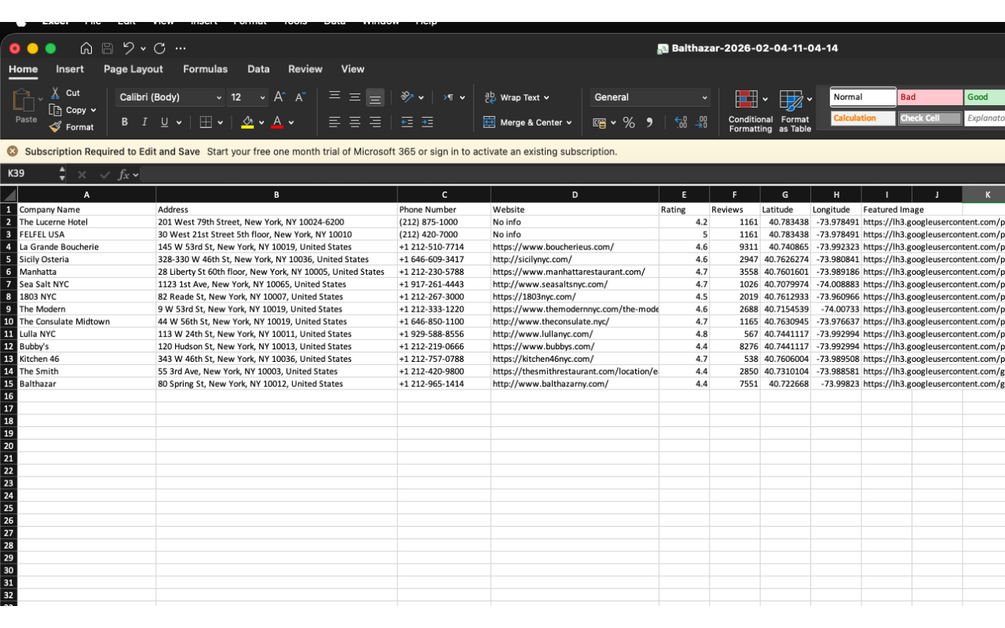Viewport: 1005px width, 628px height.
Task: Expand the underline style arrow
Action: pos(179,122)
